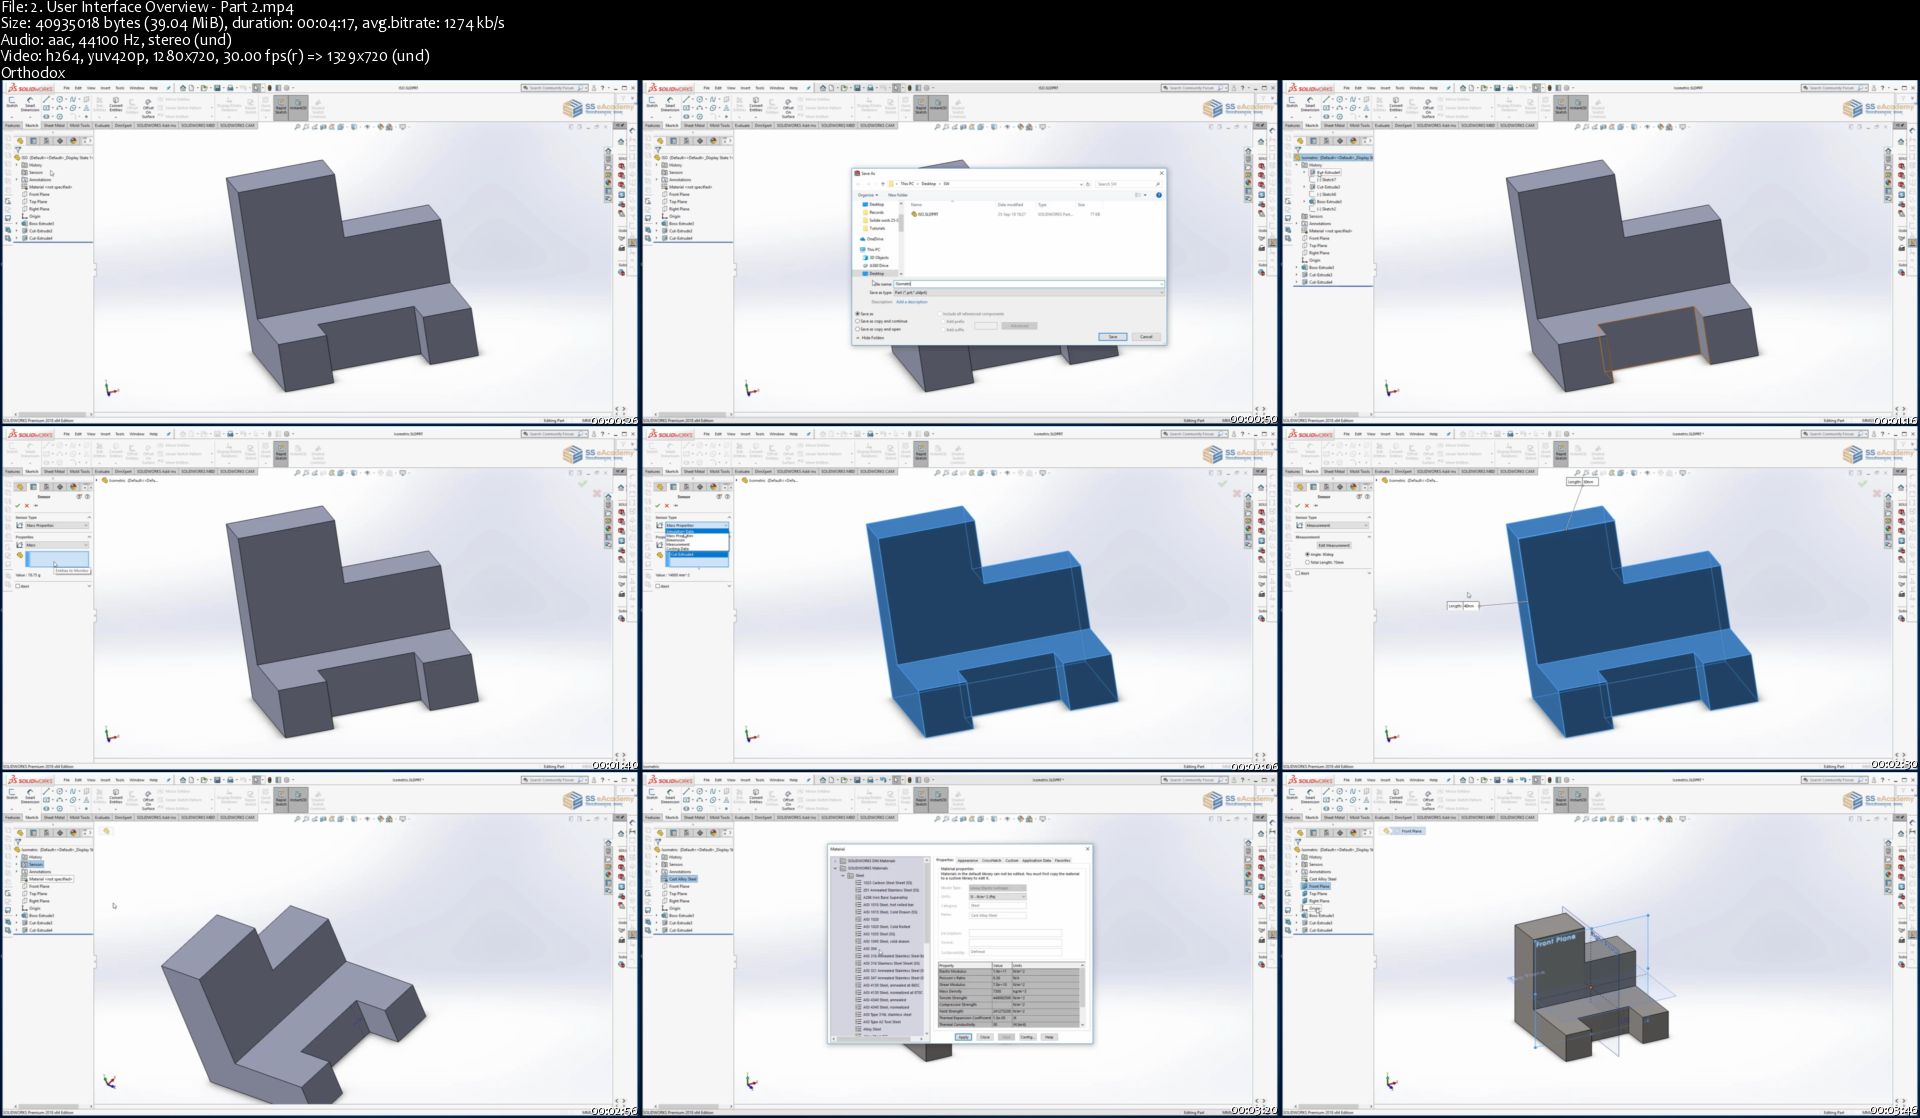Select the ISO.SLDPRT file icon in file list
This screenshot has width=1920, height=1118.
914,214
